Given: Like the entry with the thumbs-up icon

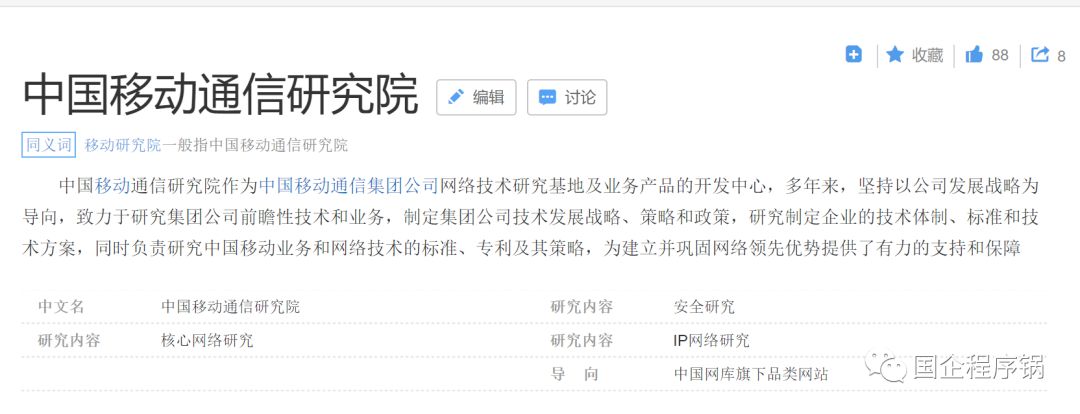Looking at the screenshot, I should pyautogui.click(x=974, y=55).
